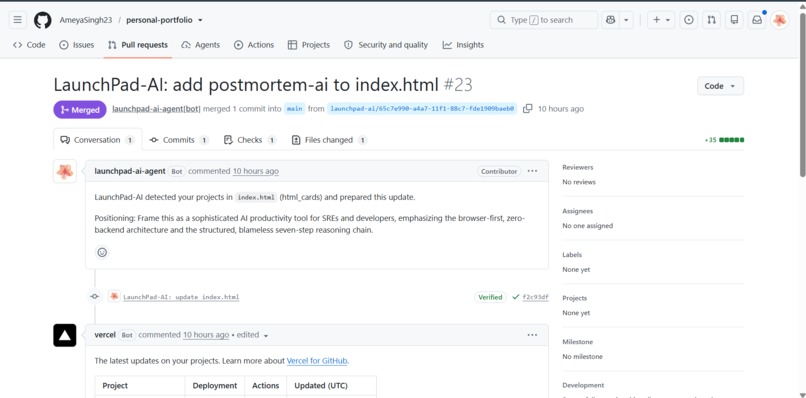Open the Projects tab
806x398 pixels.
[x=308, y=45]
